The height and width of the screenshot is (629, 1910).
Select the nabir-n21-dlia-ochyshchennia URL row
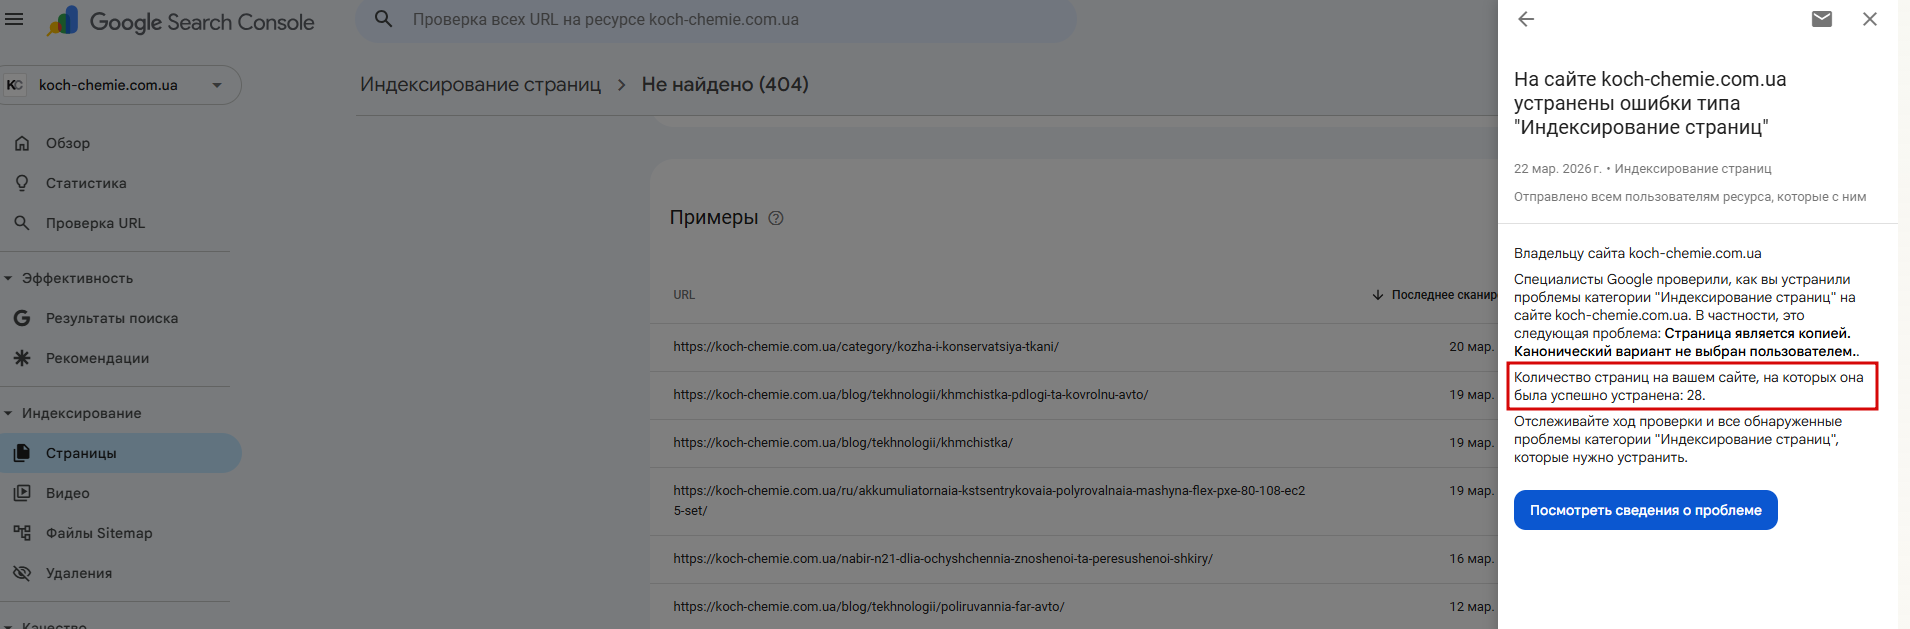pyautogui.click(x=1074, y=559)
